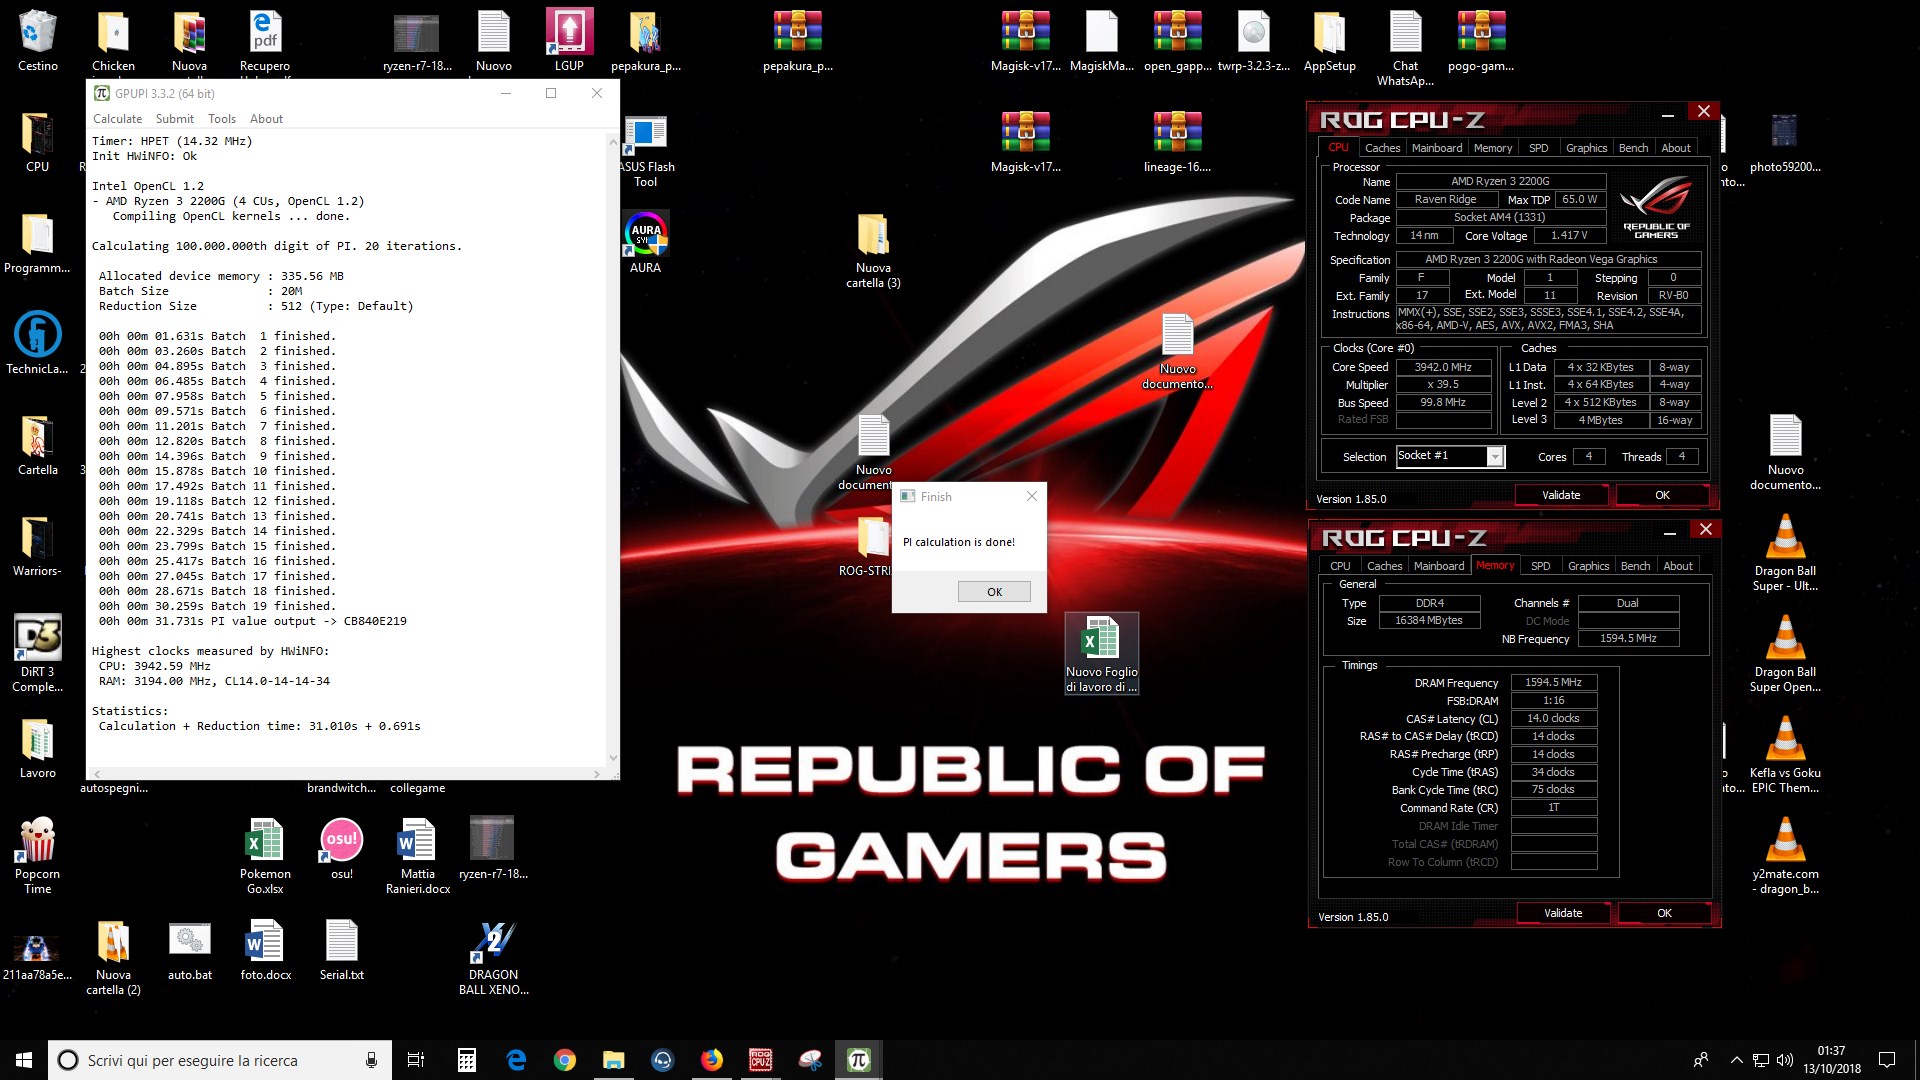This screenshot has width=1920, height=1080.
Task: Open the About menu in GPUPI
Action: (x=266, y=118)
